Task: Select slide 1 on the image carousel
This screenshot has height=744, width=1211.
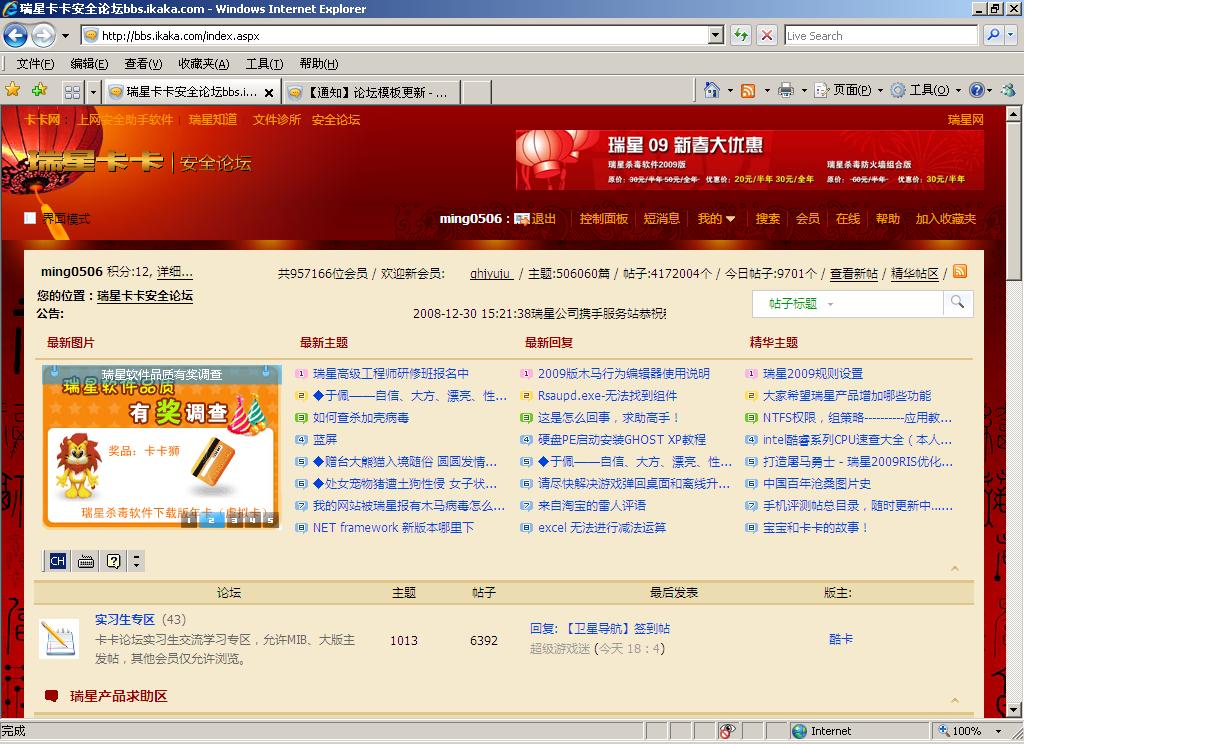Action: coord(189,520)
